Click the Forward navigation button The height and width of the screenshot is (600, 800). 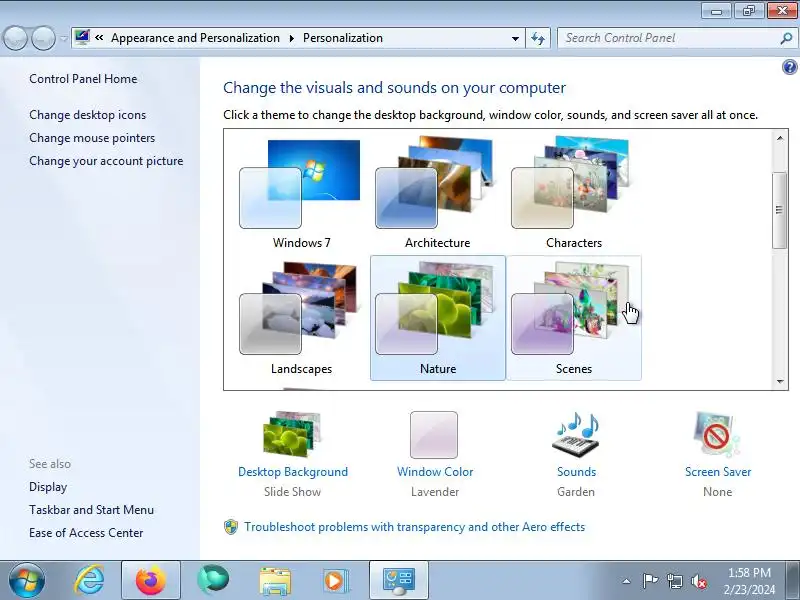tap(44, 38)
